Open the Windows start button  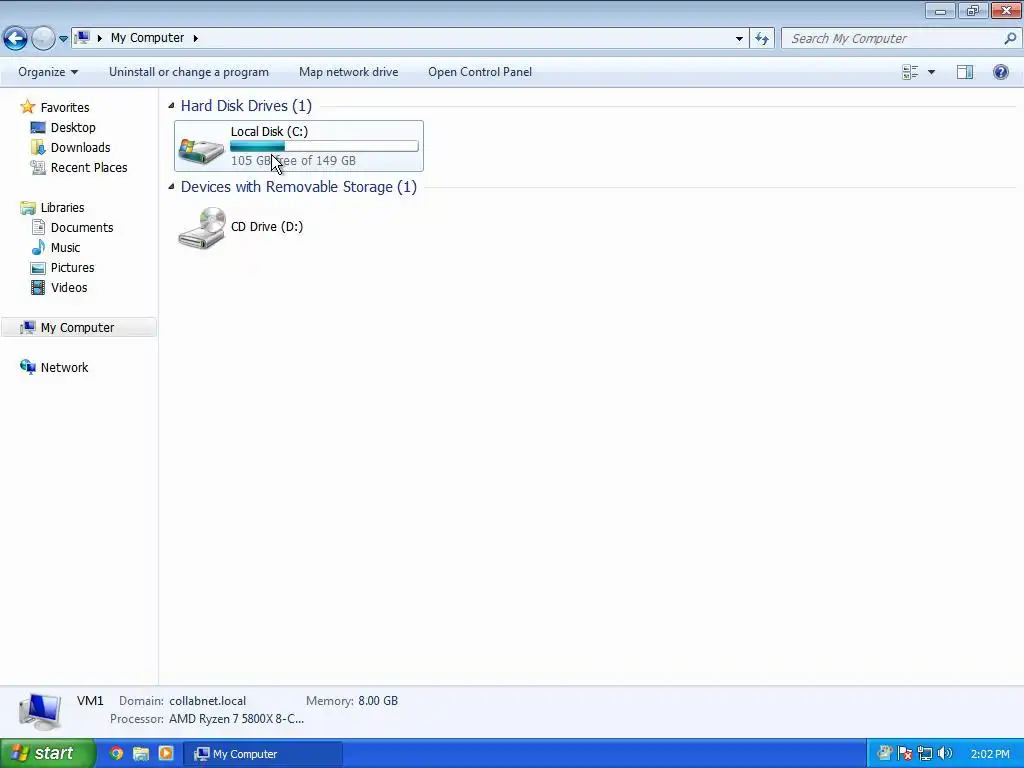tap(47, 754)
